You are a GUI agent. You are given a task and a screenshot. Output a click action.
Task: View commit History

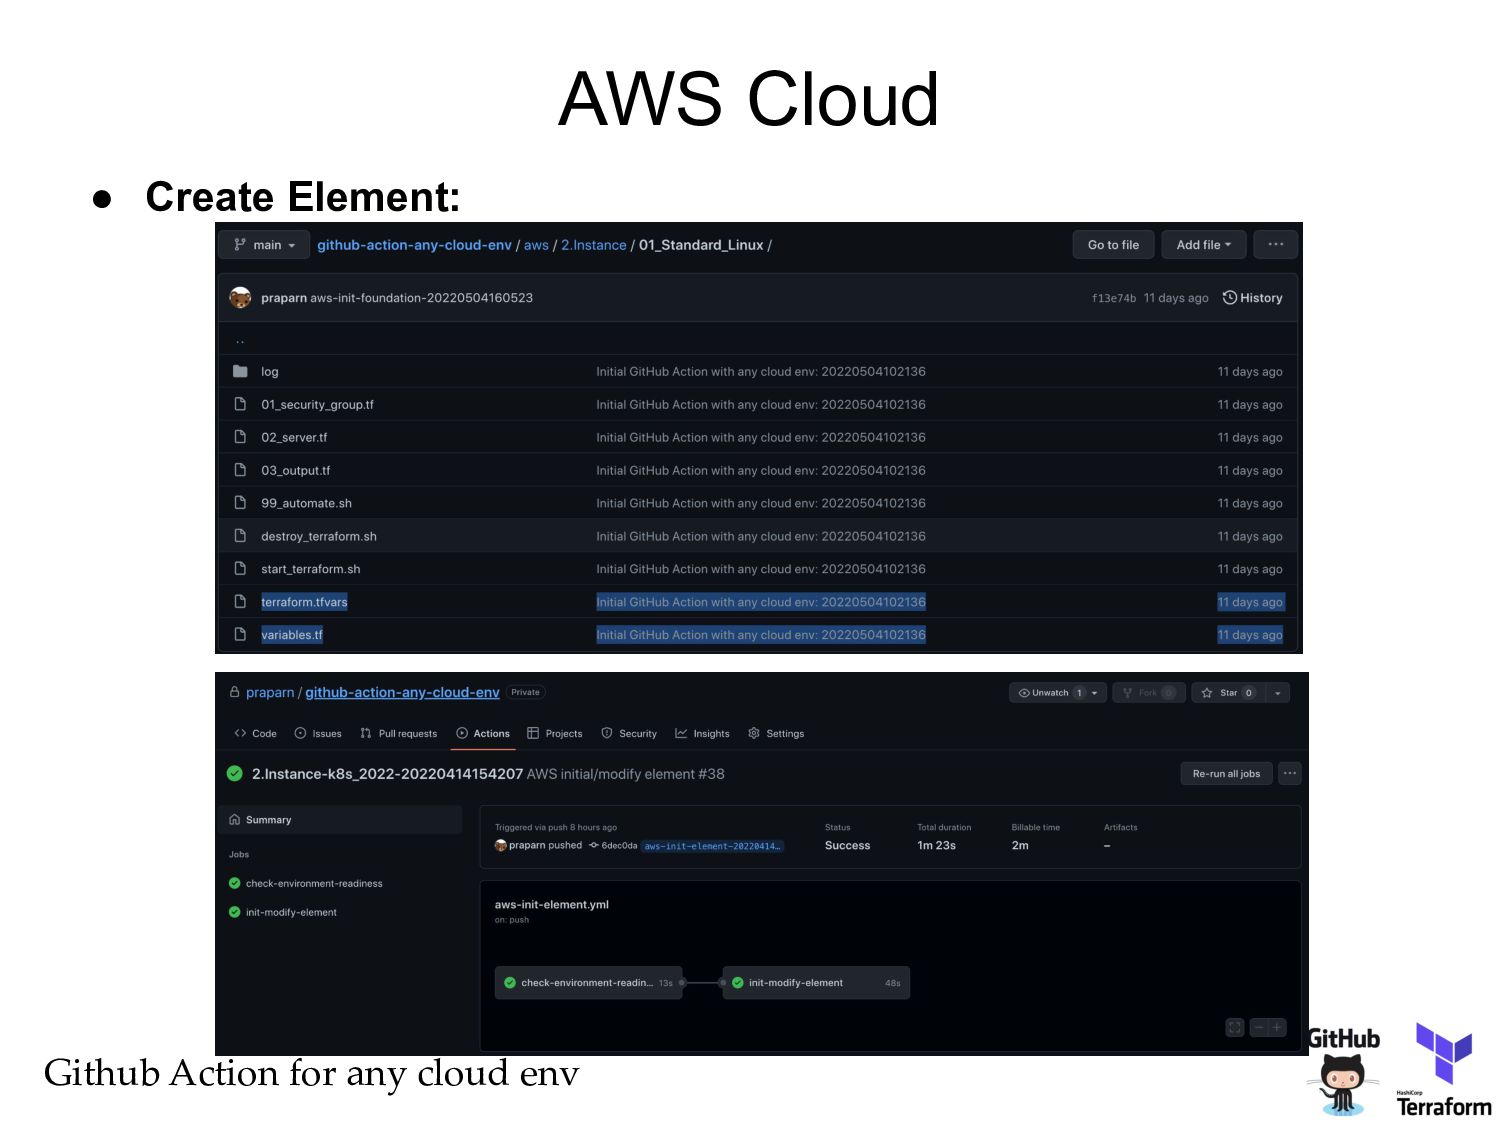[x=1253, y=298]
